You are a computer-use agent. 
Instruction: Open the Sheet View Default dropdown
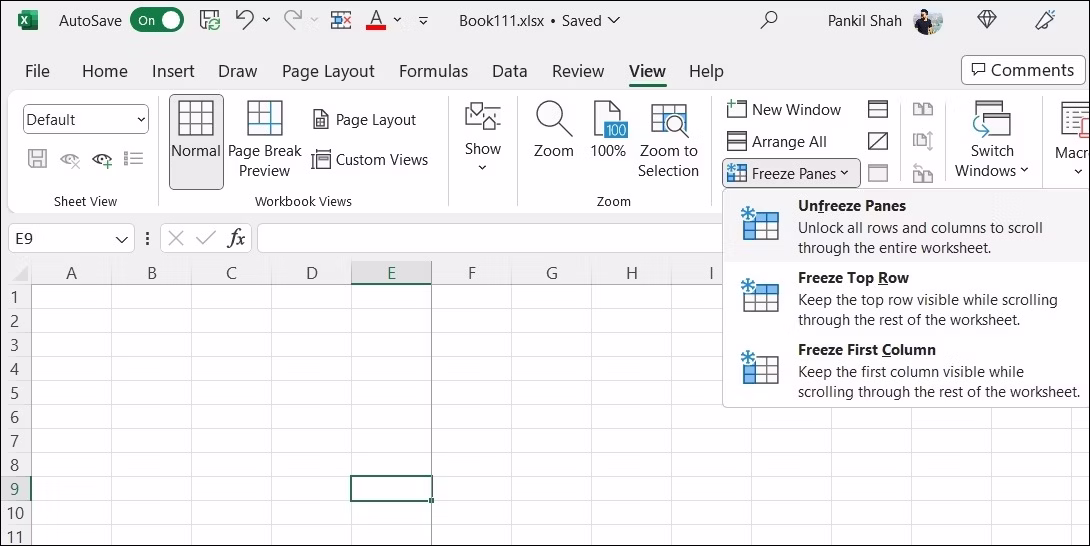point(86,119)
